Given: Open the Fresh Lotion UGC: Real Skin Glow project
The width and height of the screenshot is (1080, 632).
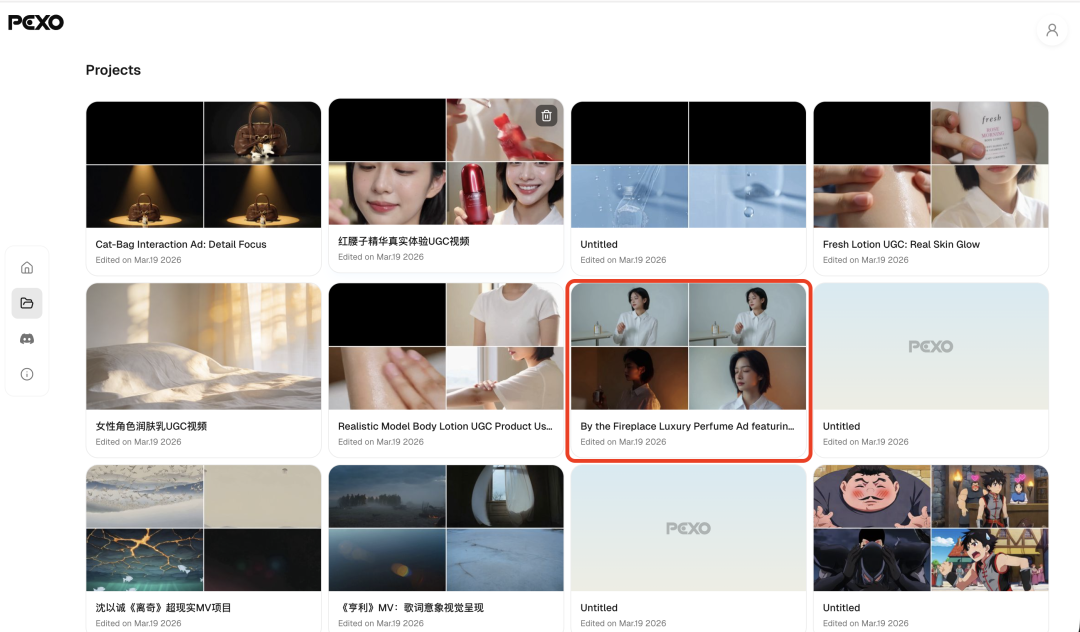Looking at the screenshot, I should tap(930, 165).
